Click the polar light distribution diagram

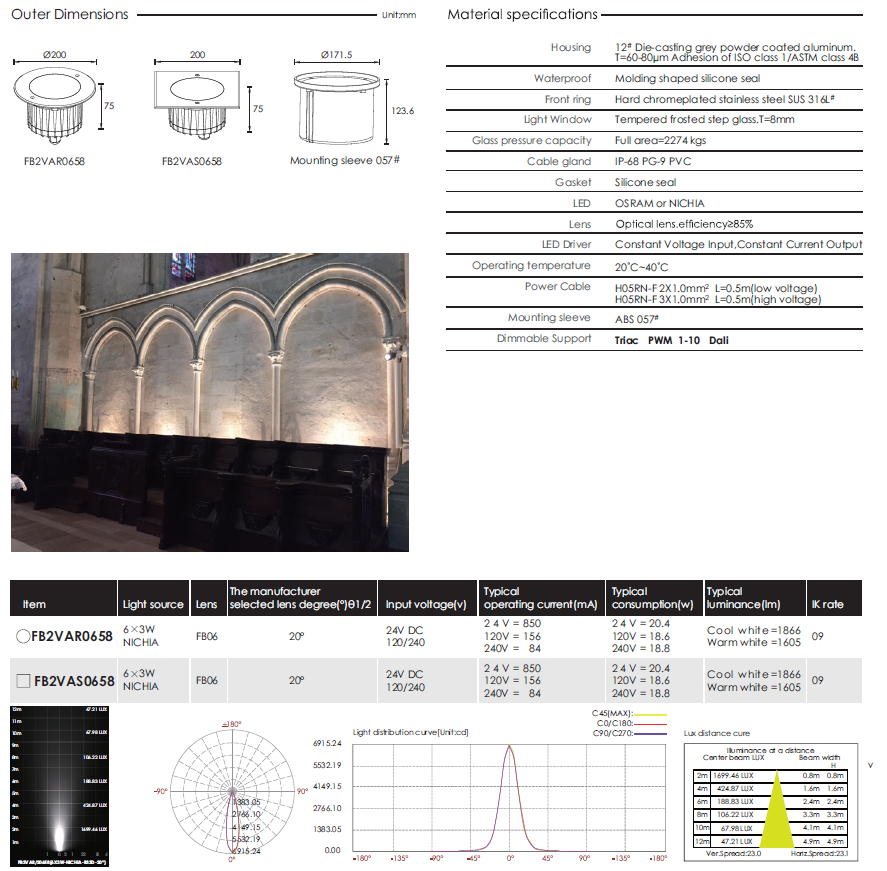click(x=232, y=790)
